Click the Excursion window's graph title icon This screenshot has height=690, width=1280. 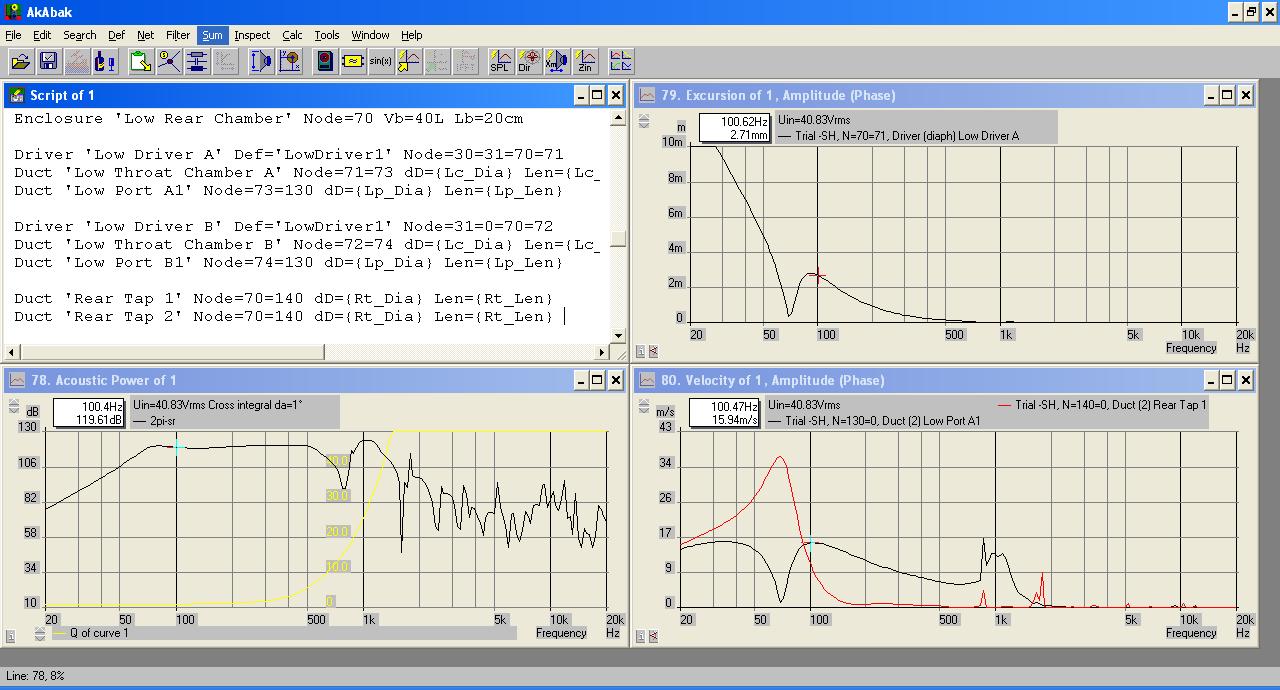[647, 95]
